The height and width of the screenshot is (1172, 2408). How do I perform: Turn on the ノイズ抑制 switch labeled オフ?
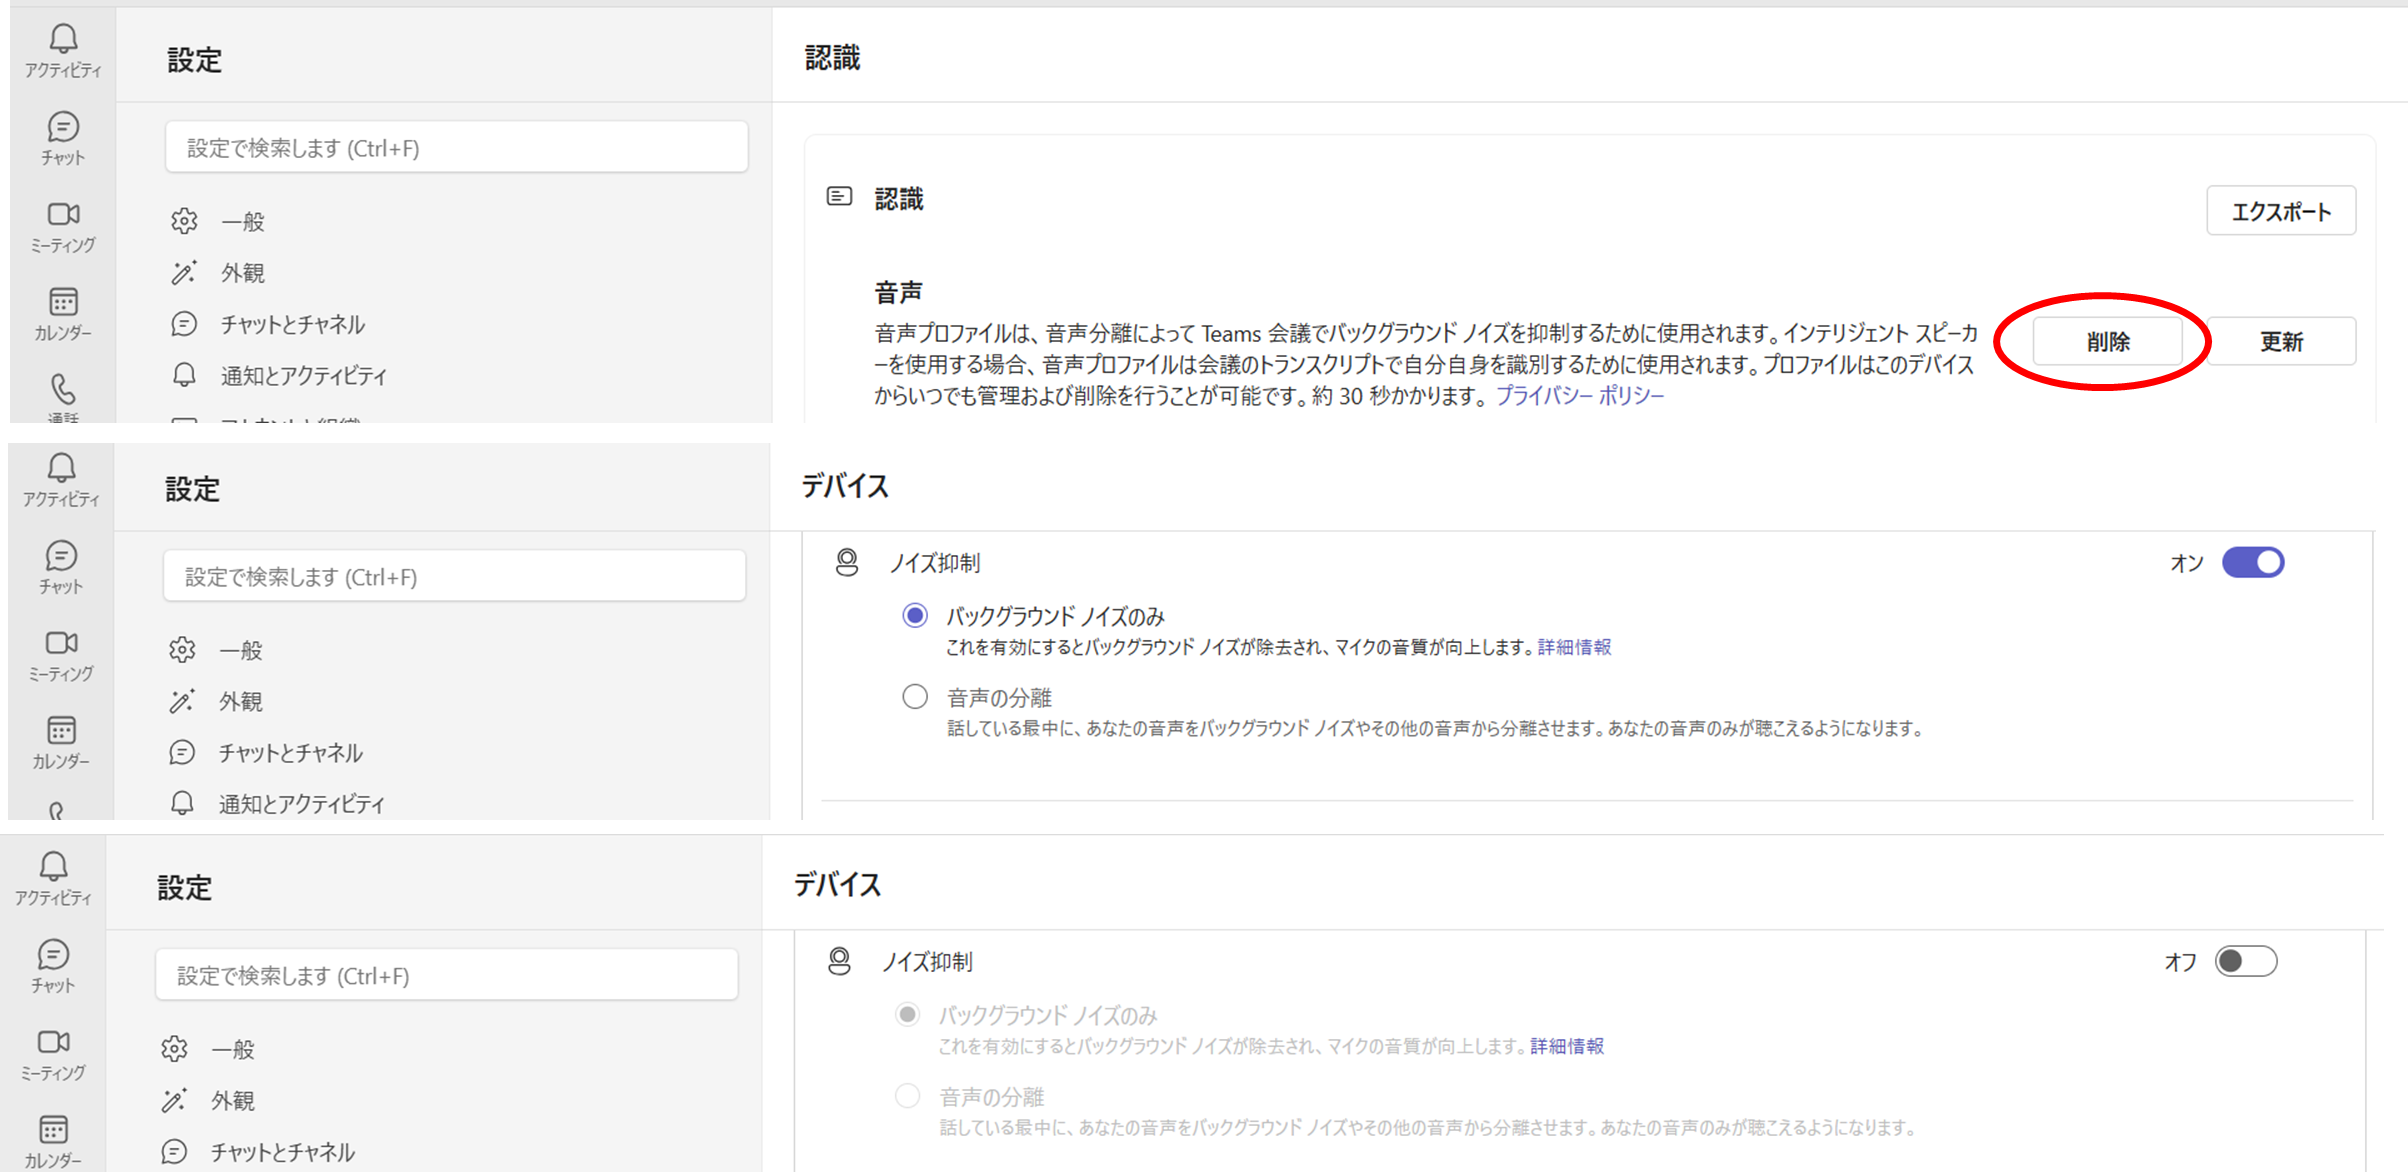click(x=2246, y=961)
